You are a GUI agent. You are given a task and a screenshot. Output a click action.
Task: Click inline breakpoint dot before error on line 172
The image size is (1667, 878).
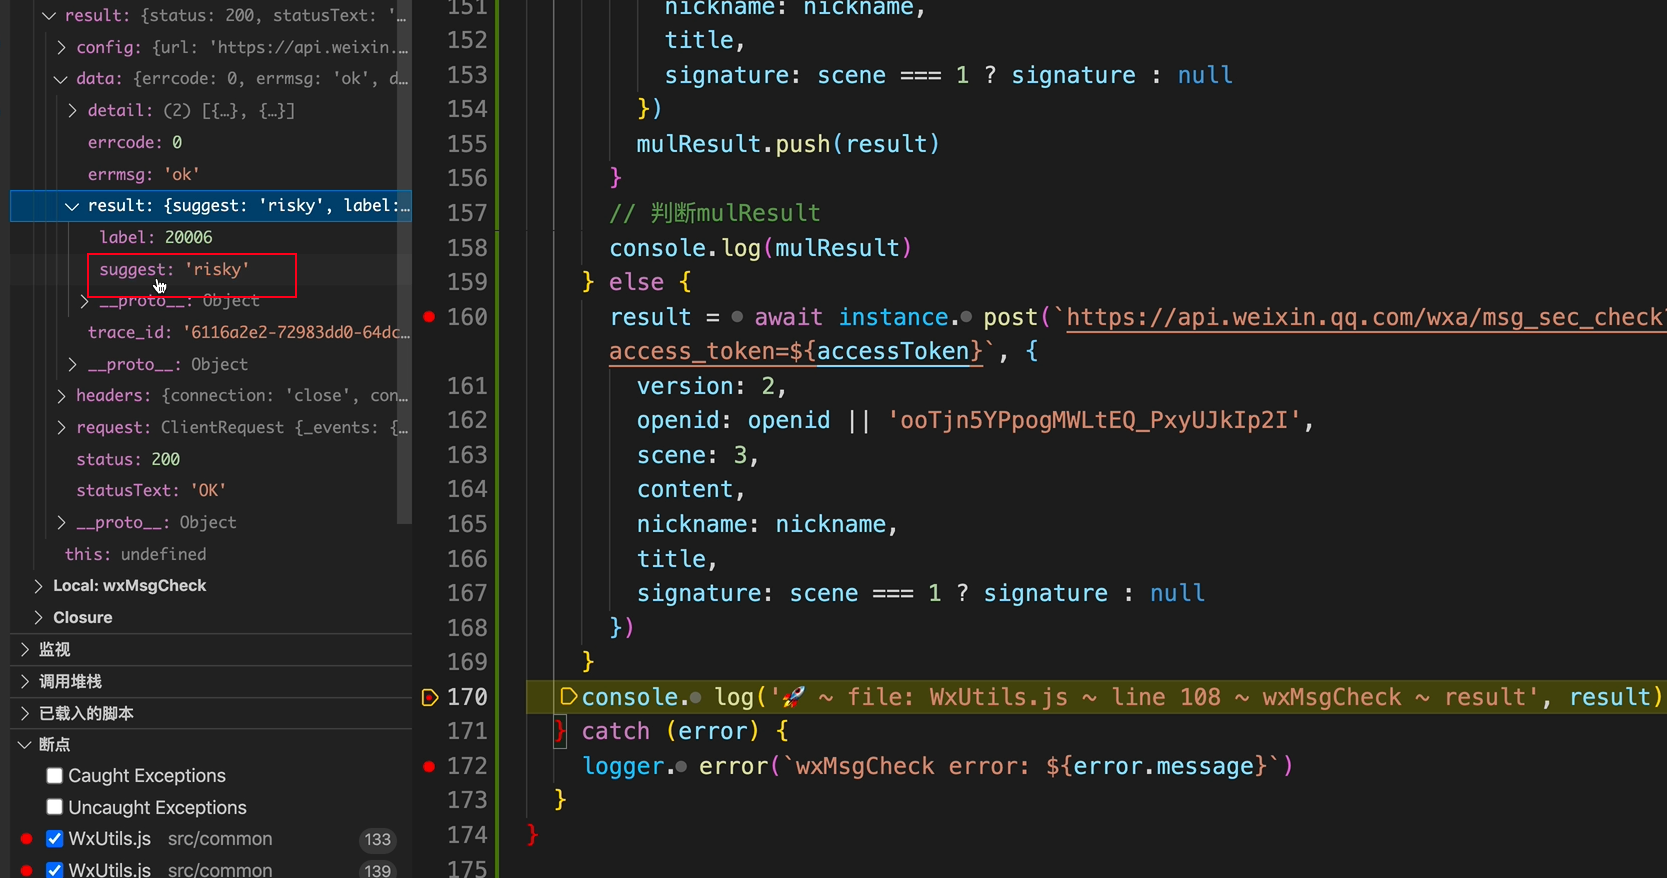click(681, 767)
